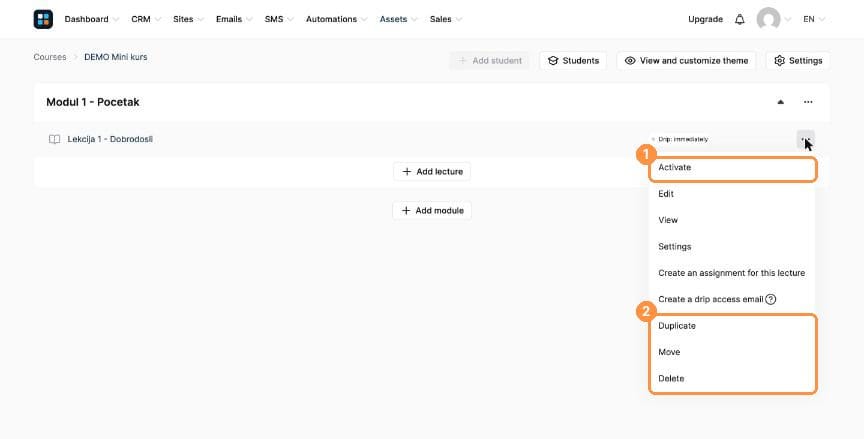Open the SMS dropdown
864x439 pixels.
coord(279,19)
